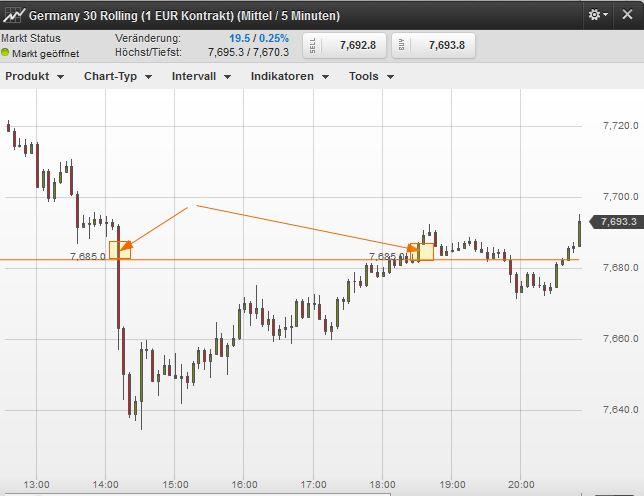Click the dropdown arrow beside the gear icon
Screen dimensions: 644x496
(605, 15)
